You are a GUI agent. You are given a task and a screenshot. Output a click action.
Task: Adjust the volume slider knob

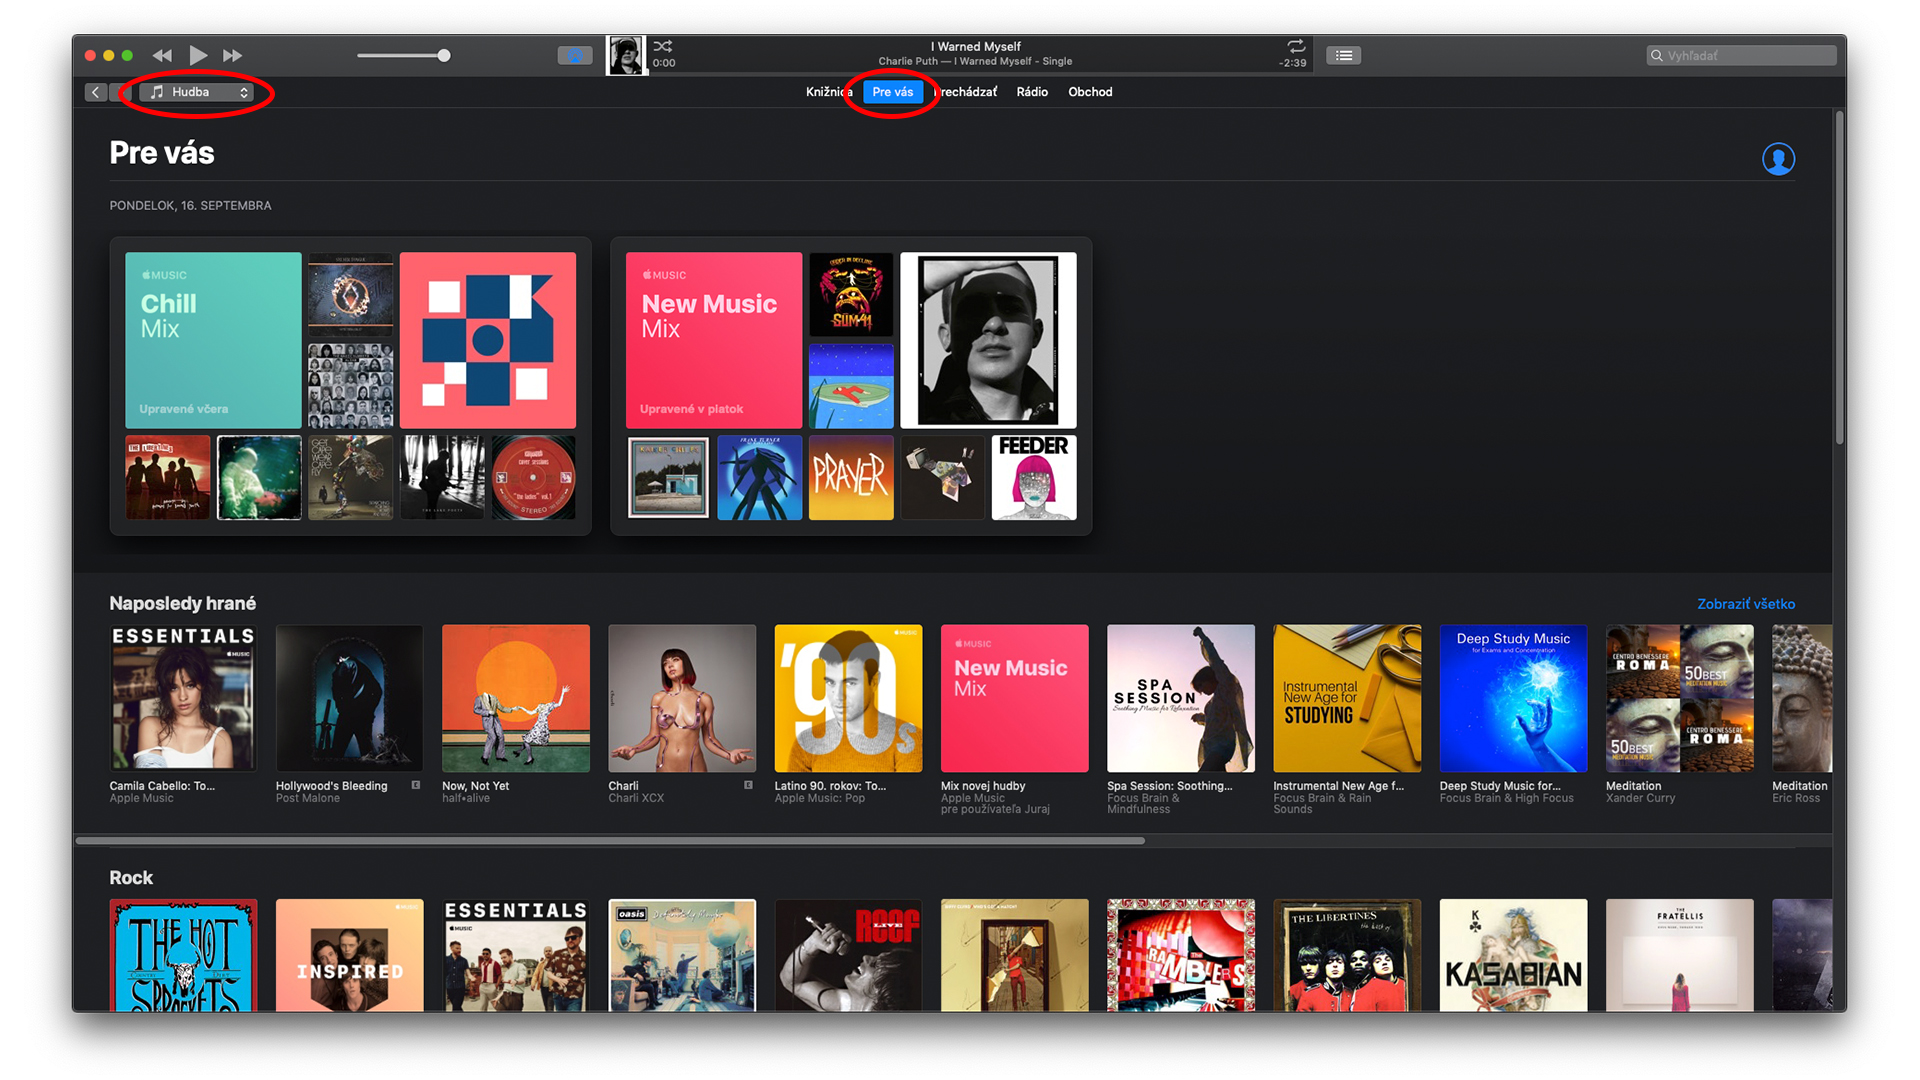pos(444,56)
